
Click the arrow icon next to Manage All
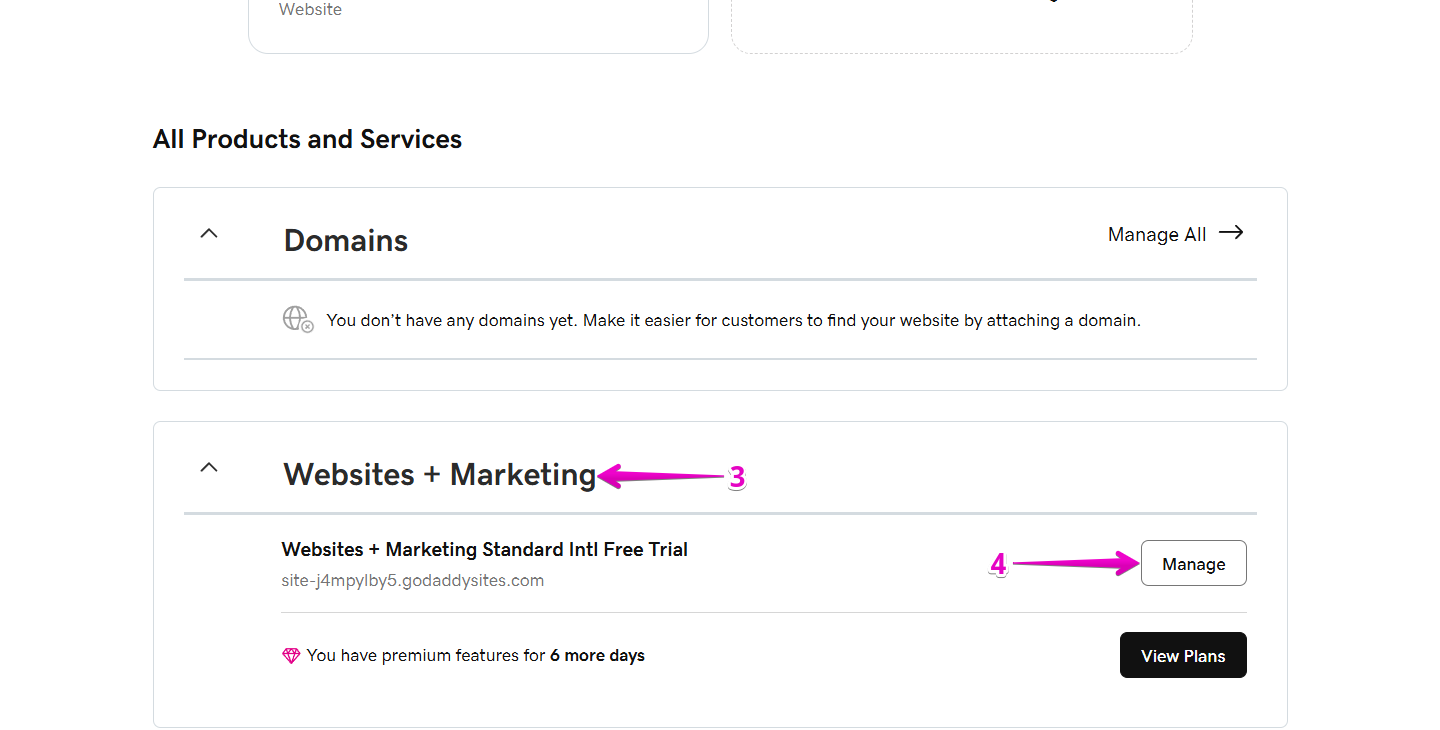tap(1232, 233)
